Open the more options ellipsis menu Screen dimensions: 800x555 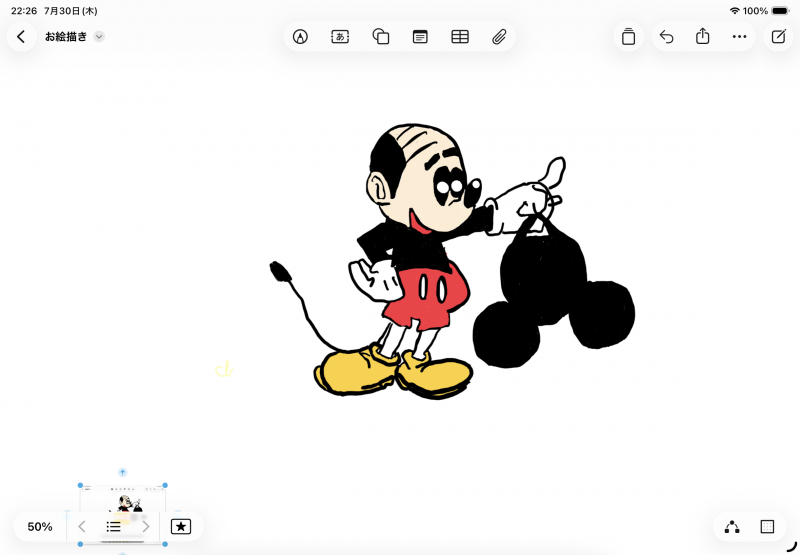pyautogui.click(x=739, y=37)
